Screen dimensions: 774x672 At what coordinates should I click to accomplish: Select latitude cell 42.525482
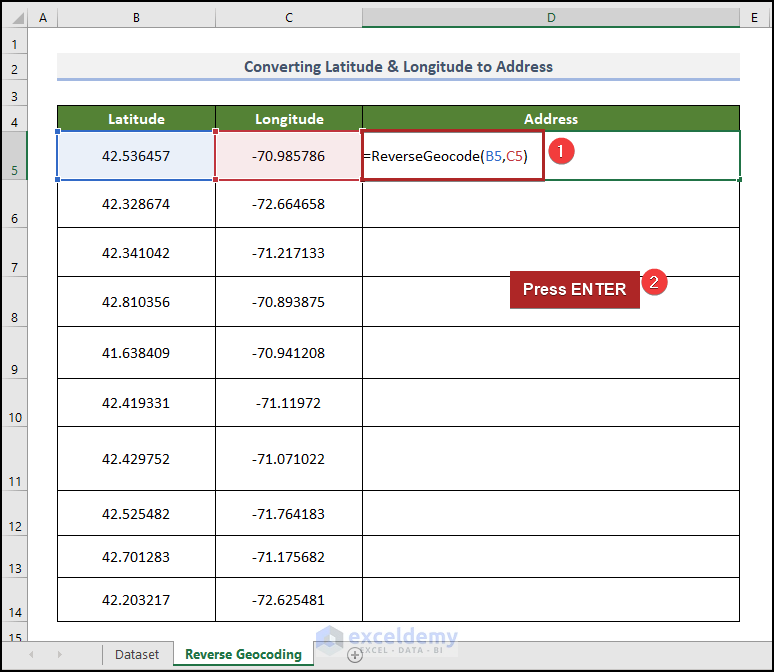136,513
